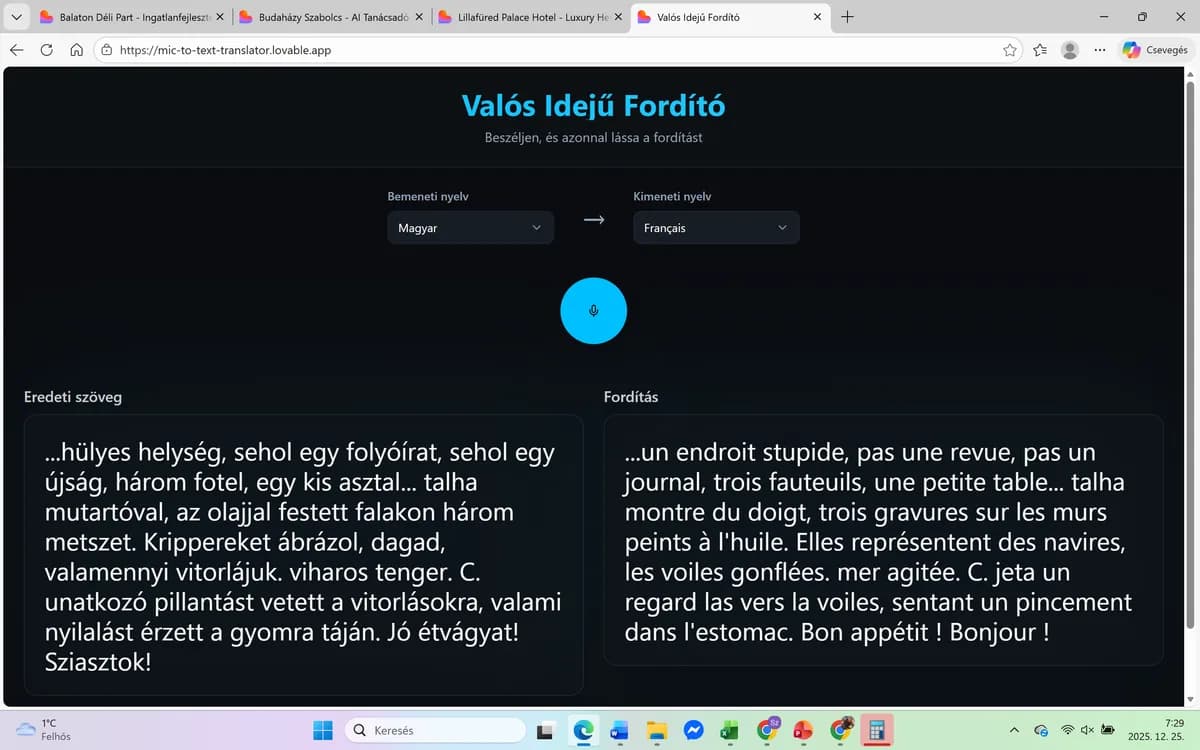Image resolution: width=1200 pixels, height=750 pixels.
Task: Open Edge's three-dot settings menu
Action: tap(1100, 50)
